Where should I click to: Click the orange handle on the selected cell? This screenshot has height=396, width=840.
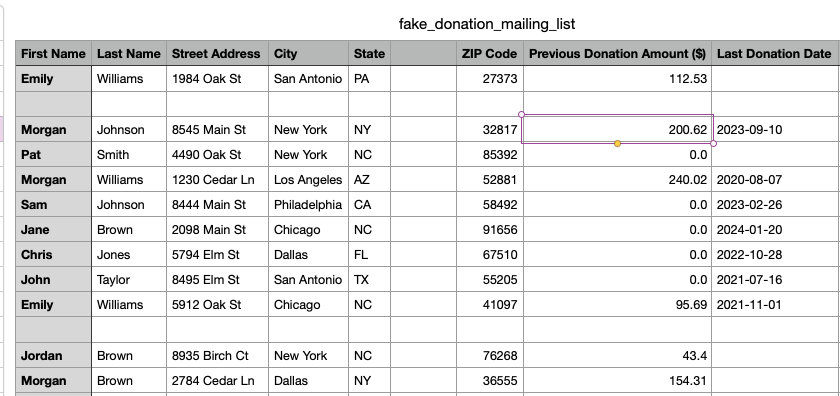point(618,144)
